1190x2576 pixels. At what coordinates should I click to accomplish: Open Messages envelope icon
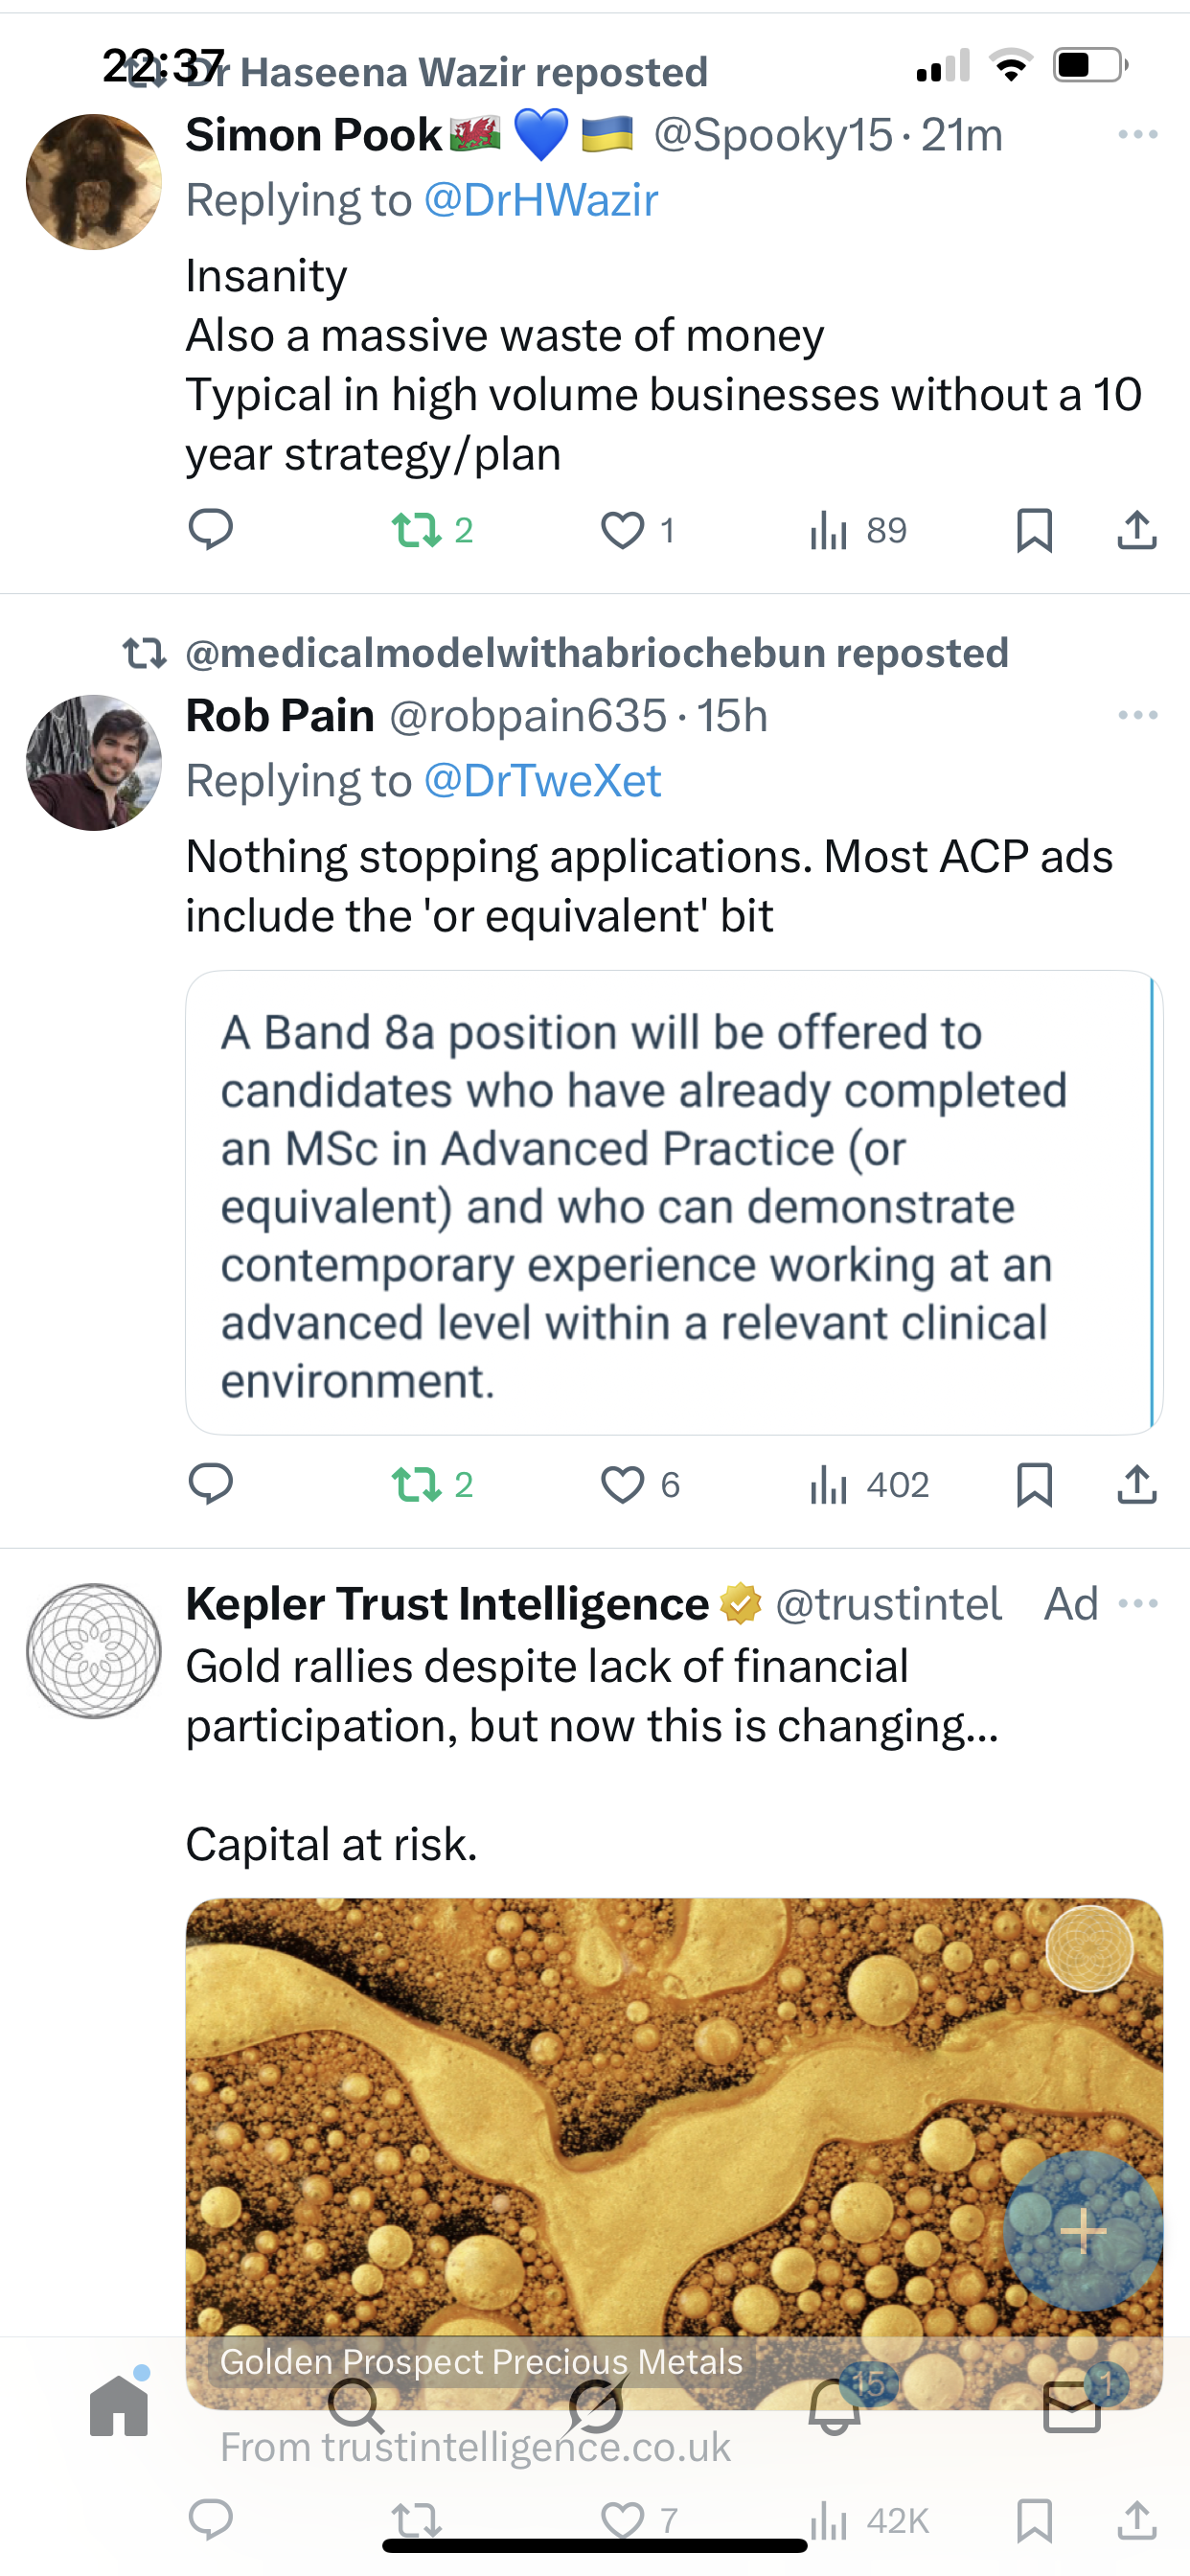tap(1072, 2406)
